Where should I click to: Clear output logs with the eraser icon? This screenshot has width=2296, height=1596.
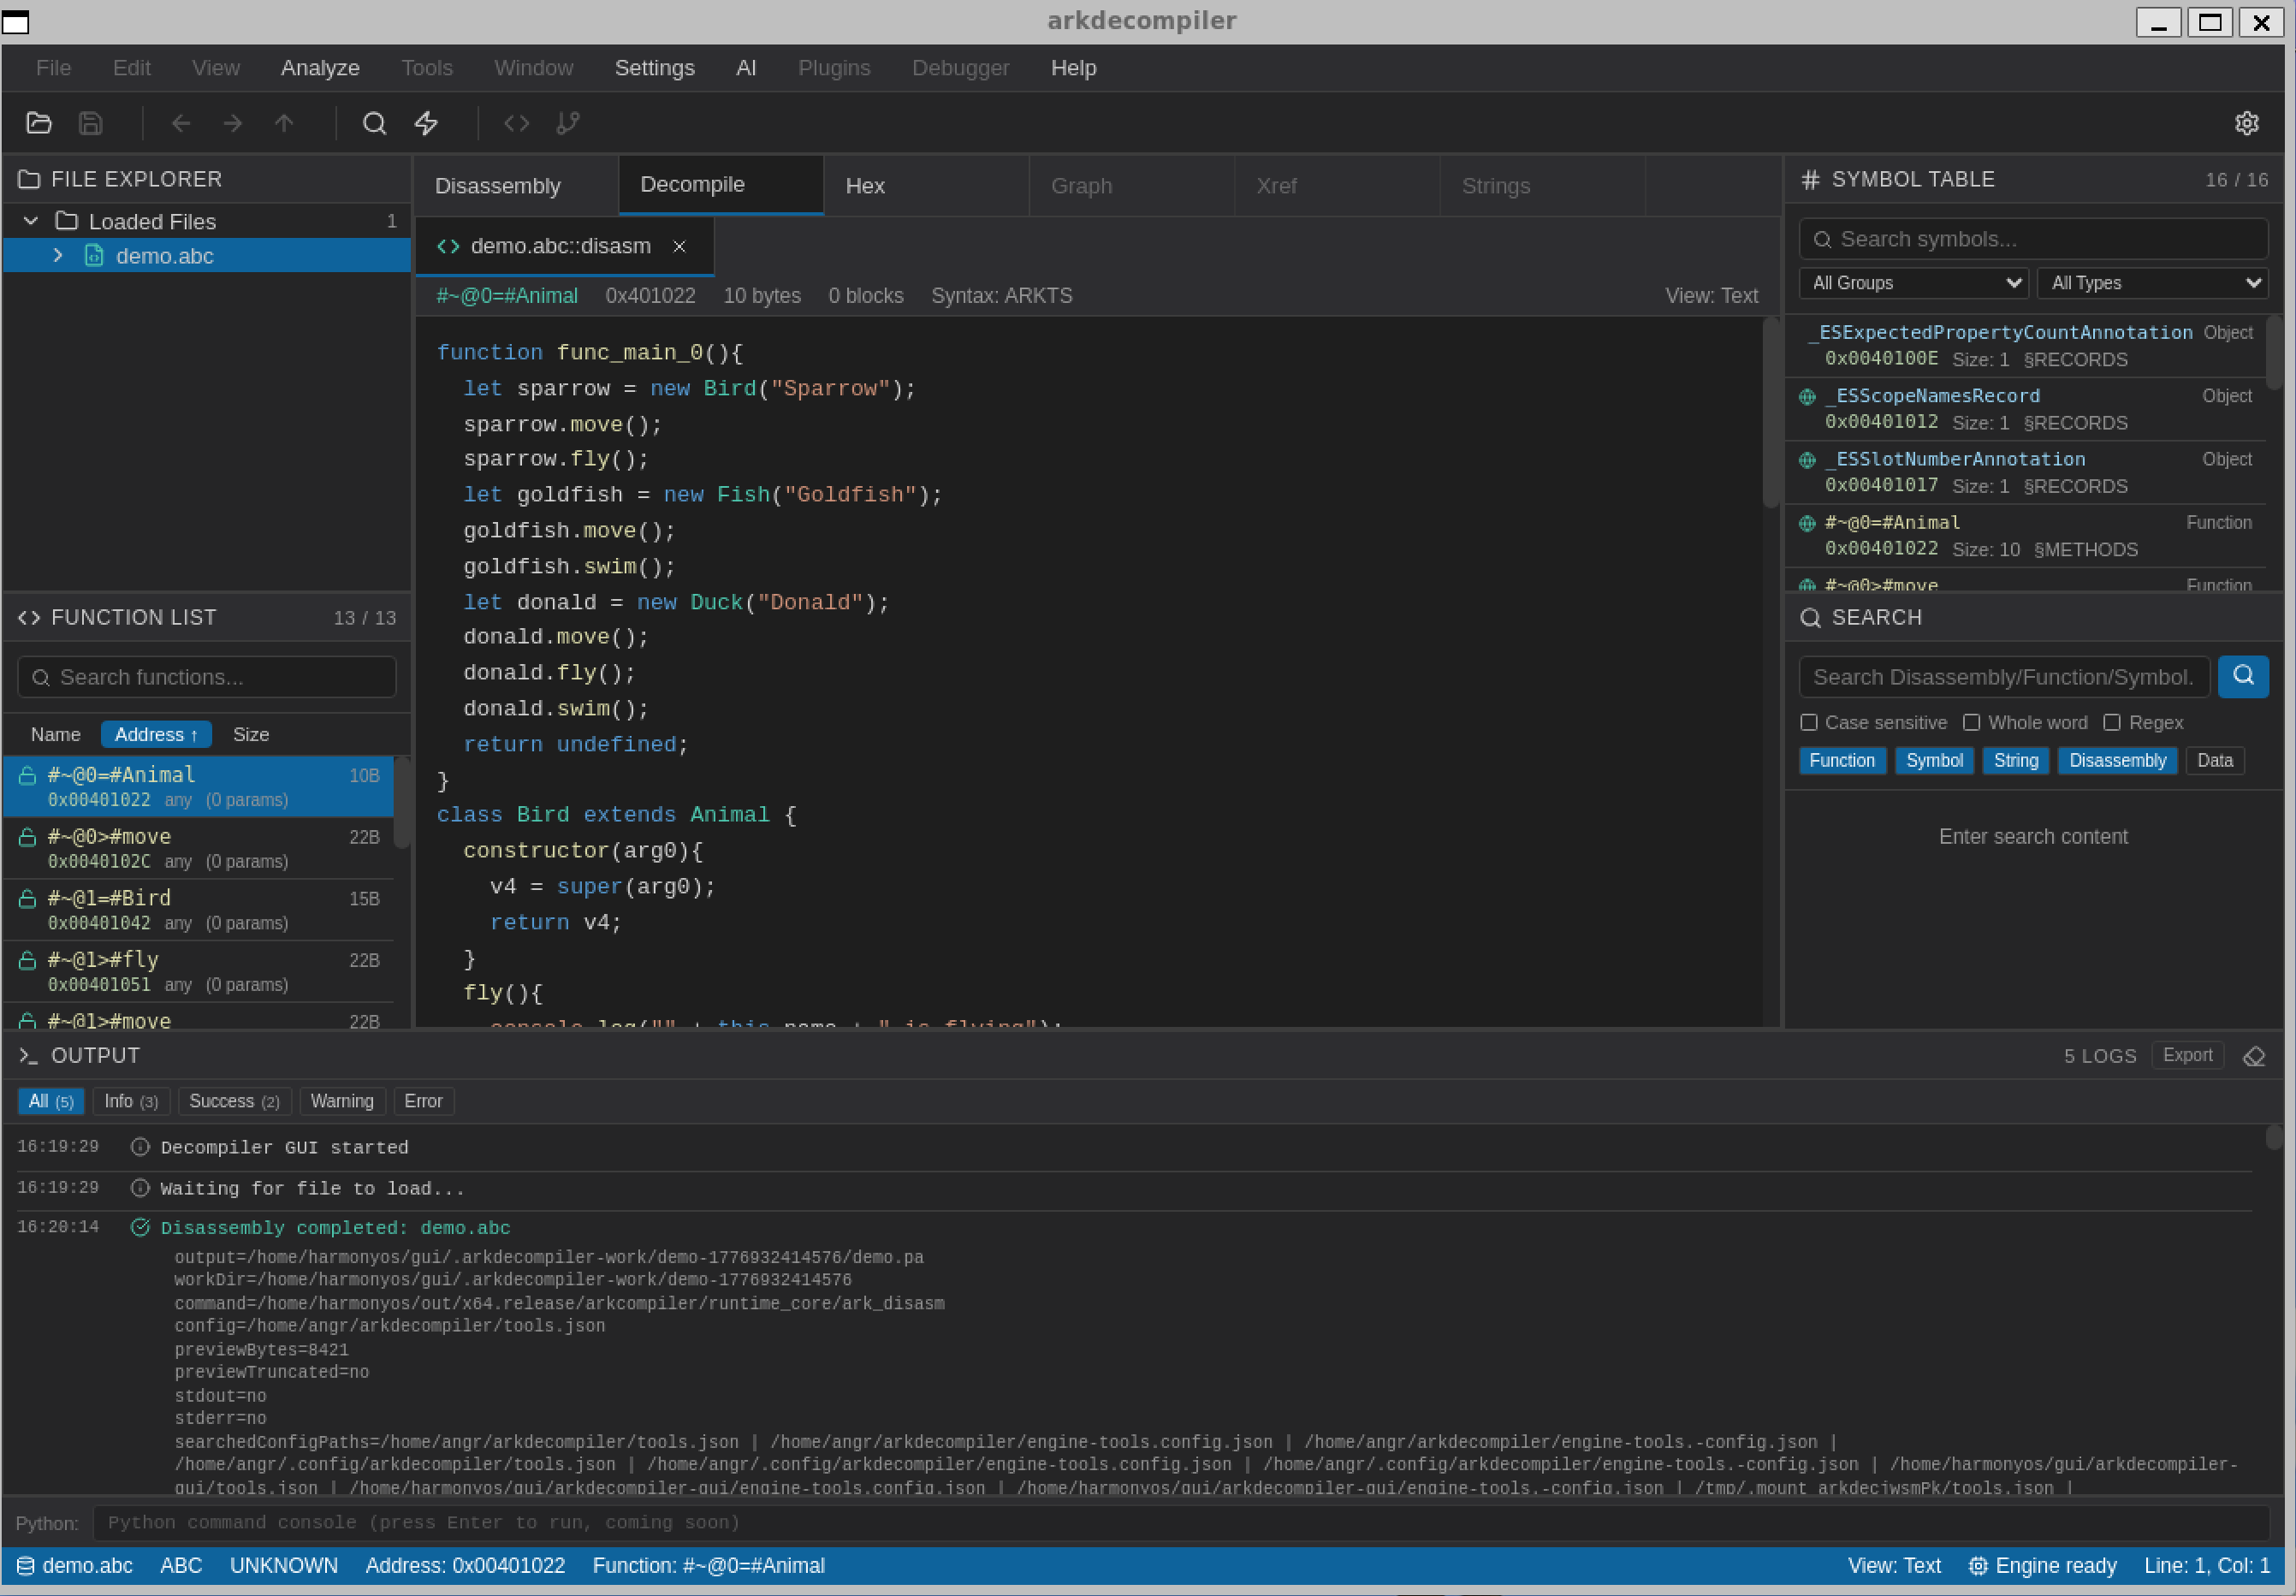tap(2254, 1056)
